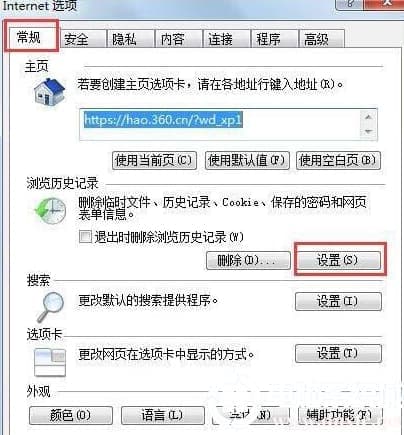Click the browsing history clock icon
The height and width of the screenshot is (435, 404).
point(50,210)
